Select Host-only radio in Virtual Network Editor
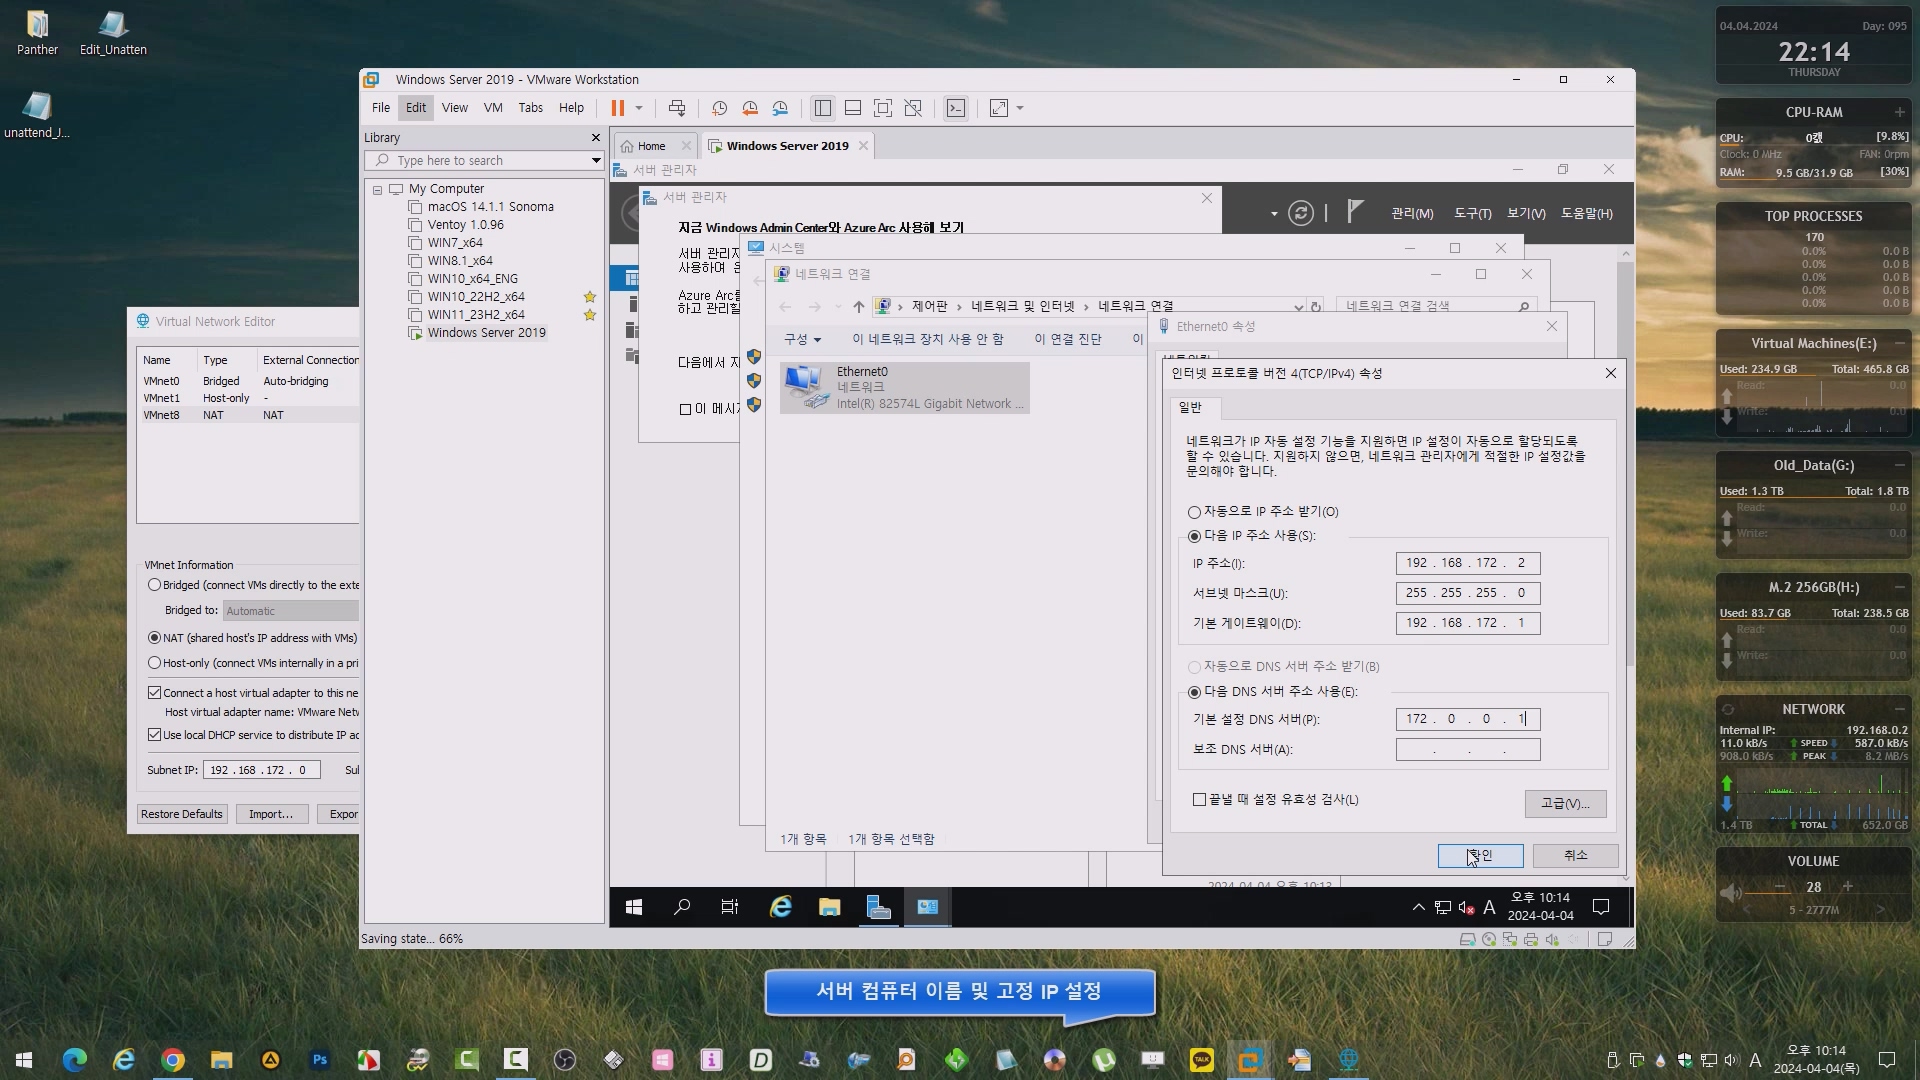 click(x=154, y=663)
